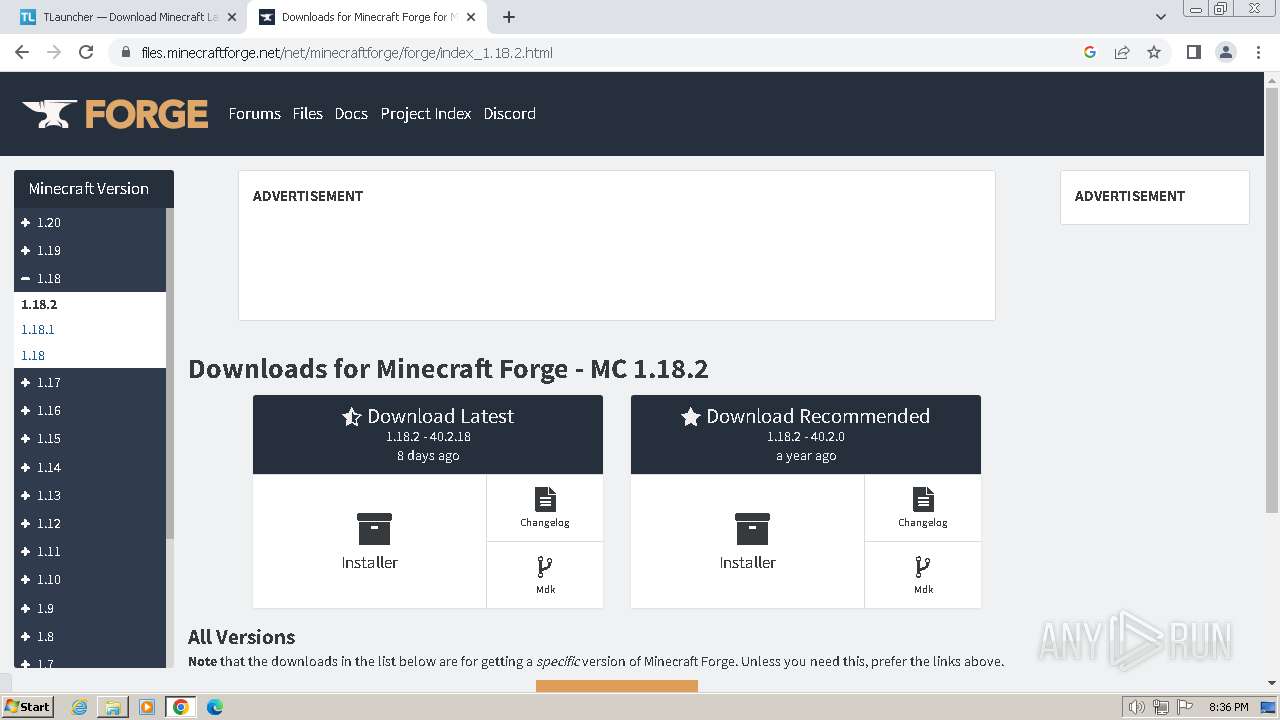The image size is (1280, 720).
Task: Select version 1.18.1 link
Action: pos(38,330)
